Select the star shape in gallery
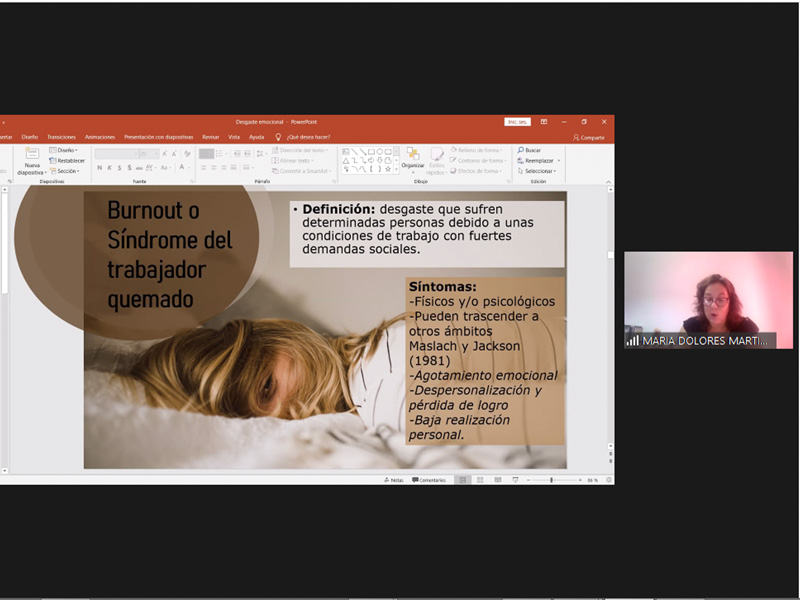 tap(388, 169)
